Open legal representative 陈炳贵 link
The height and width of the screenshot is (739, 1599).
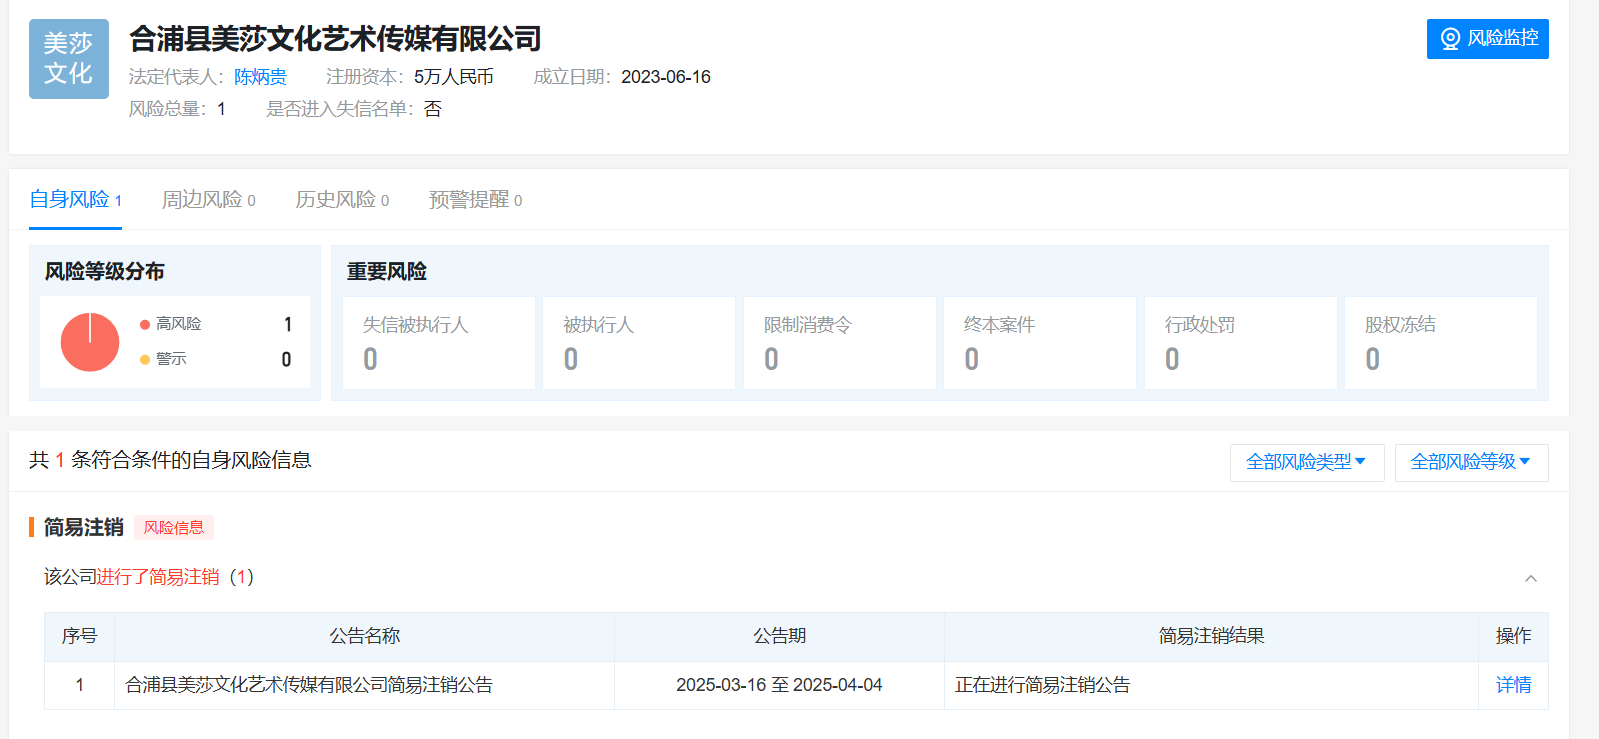coord(260,77)
